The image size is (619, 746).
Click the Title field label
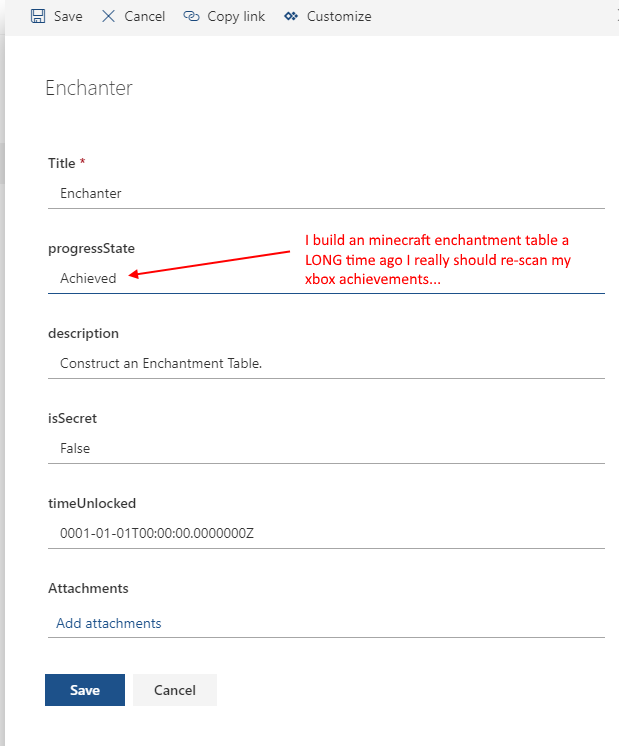pos(62,162)
